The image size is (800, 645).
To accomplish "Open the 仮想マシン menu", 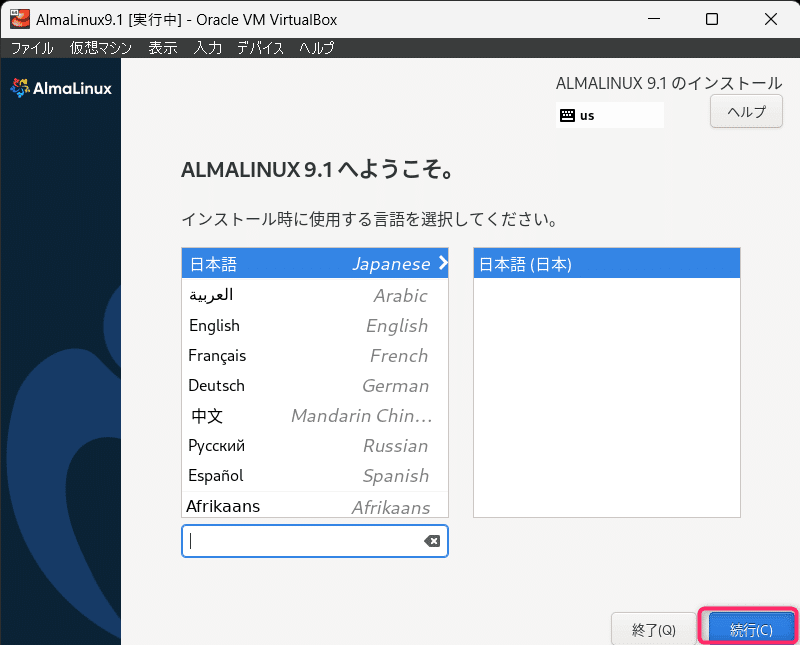I will coord(101,48).
